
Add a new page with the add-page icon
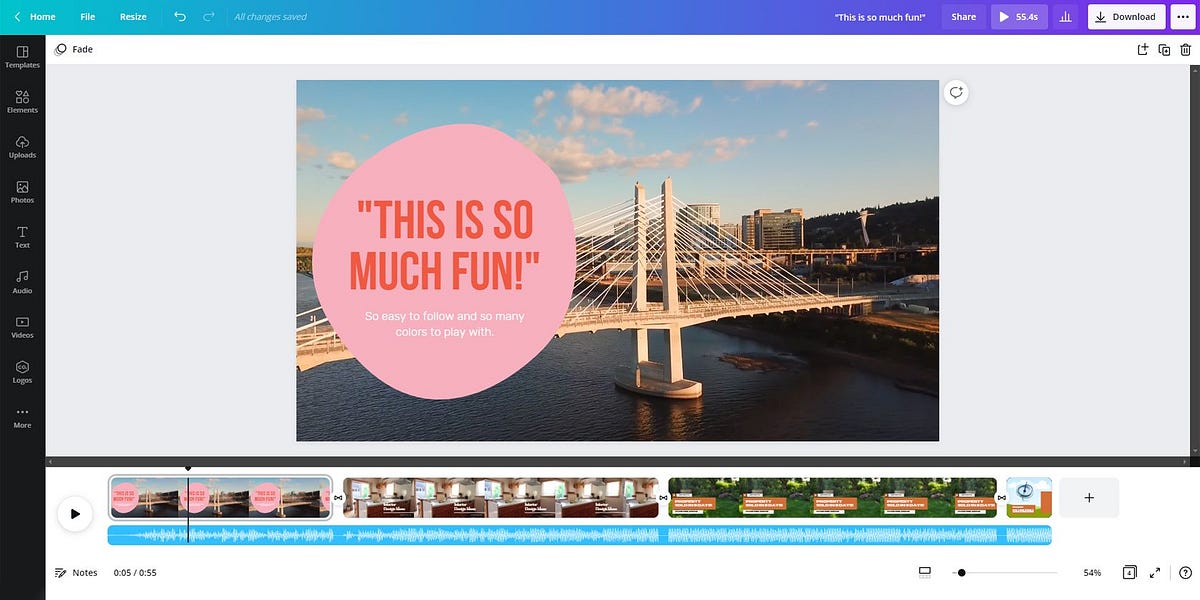[1089, 497]
